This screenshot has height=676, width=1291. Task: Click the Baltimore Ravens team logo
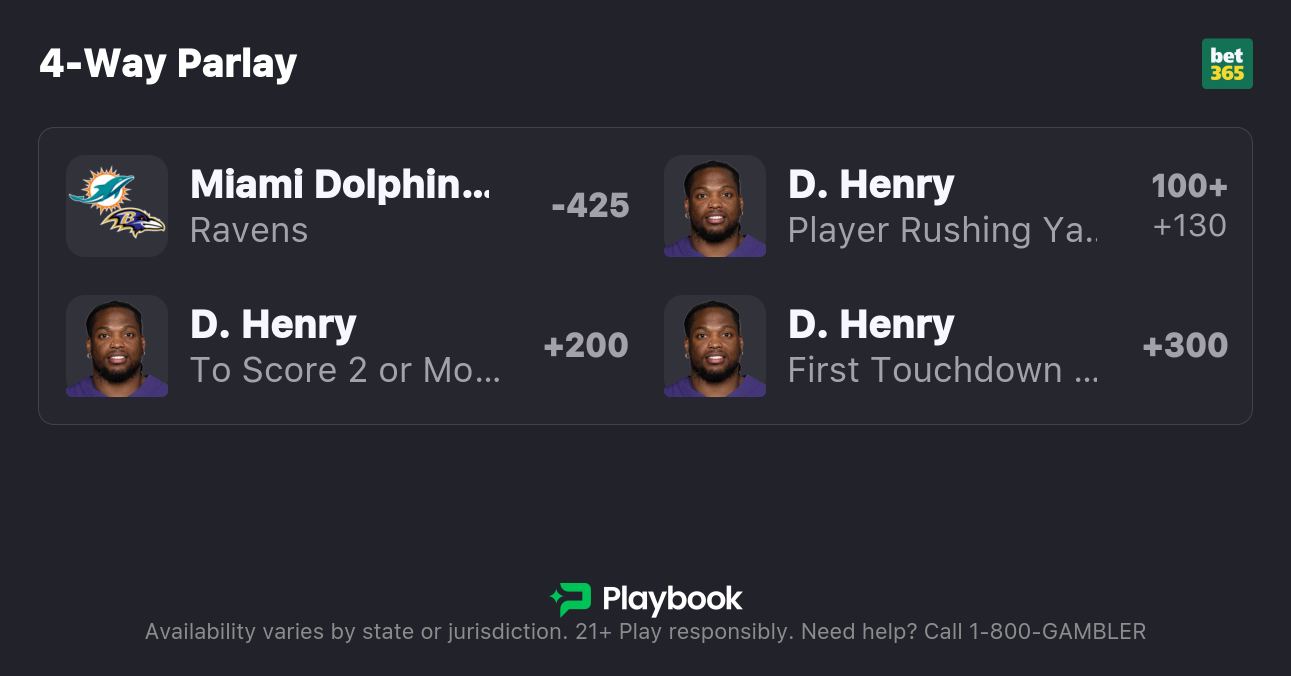pos(135,224)
